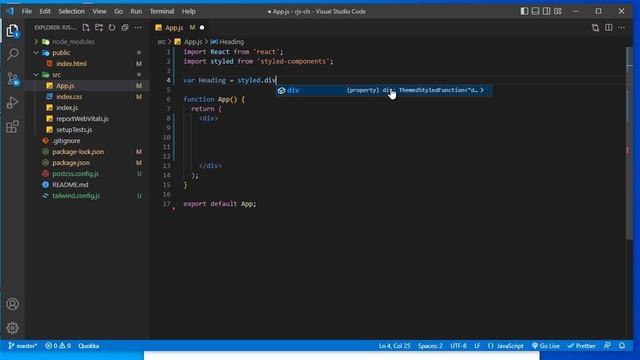This screenshot has height=360, width=640.
Task: Open App.js in the file tree
Action: click(x=65, y=86)
